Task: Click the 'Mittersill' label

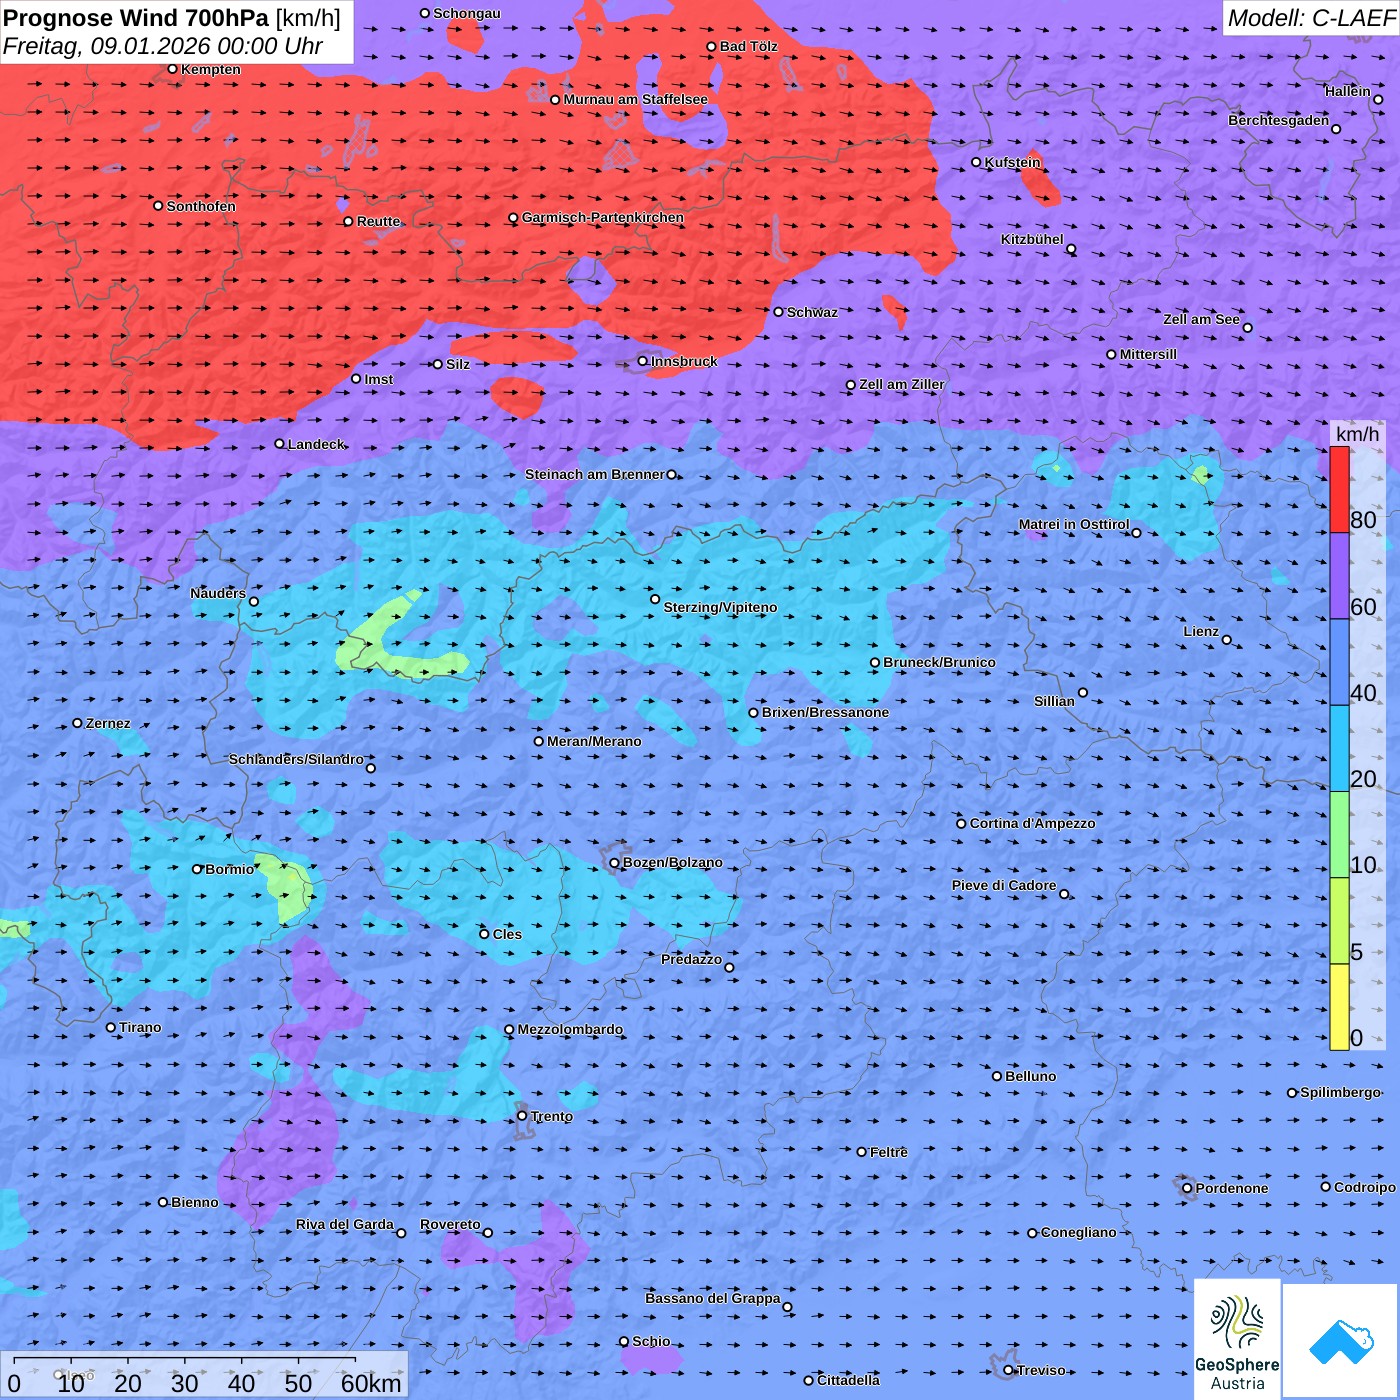Action: click(1148, 354)
